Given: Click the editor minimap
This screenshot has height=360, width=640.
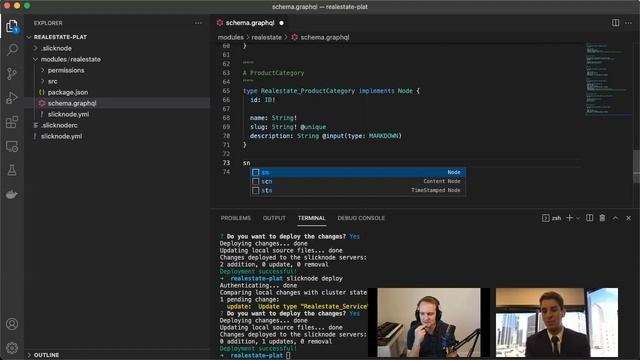Looking at the screenshot, I should (x=608, y=78).
